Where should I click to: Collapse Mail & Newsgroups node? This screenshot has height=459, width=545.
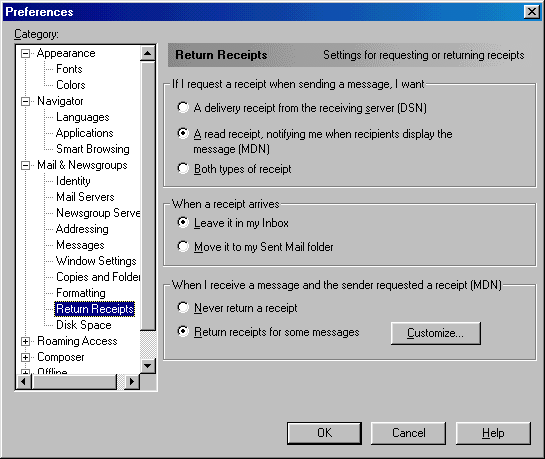[x=25, y=165]
